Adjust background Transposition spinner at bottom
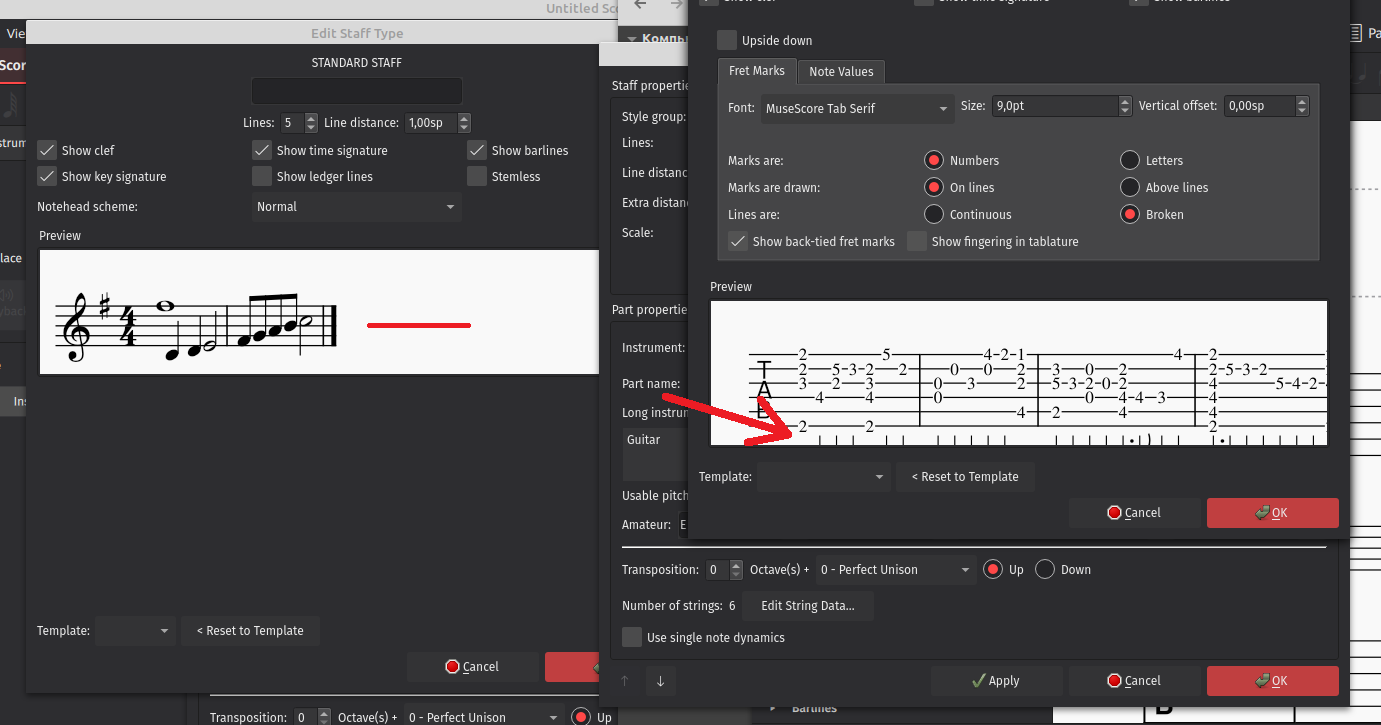 (x=324, y=717)
